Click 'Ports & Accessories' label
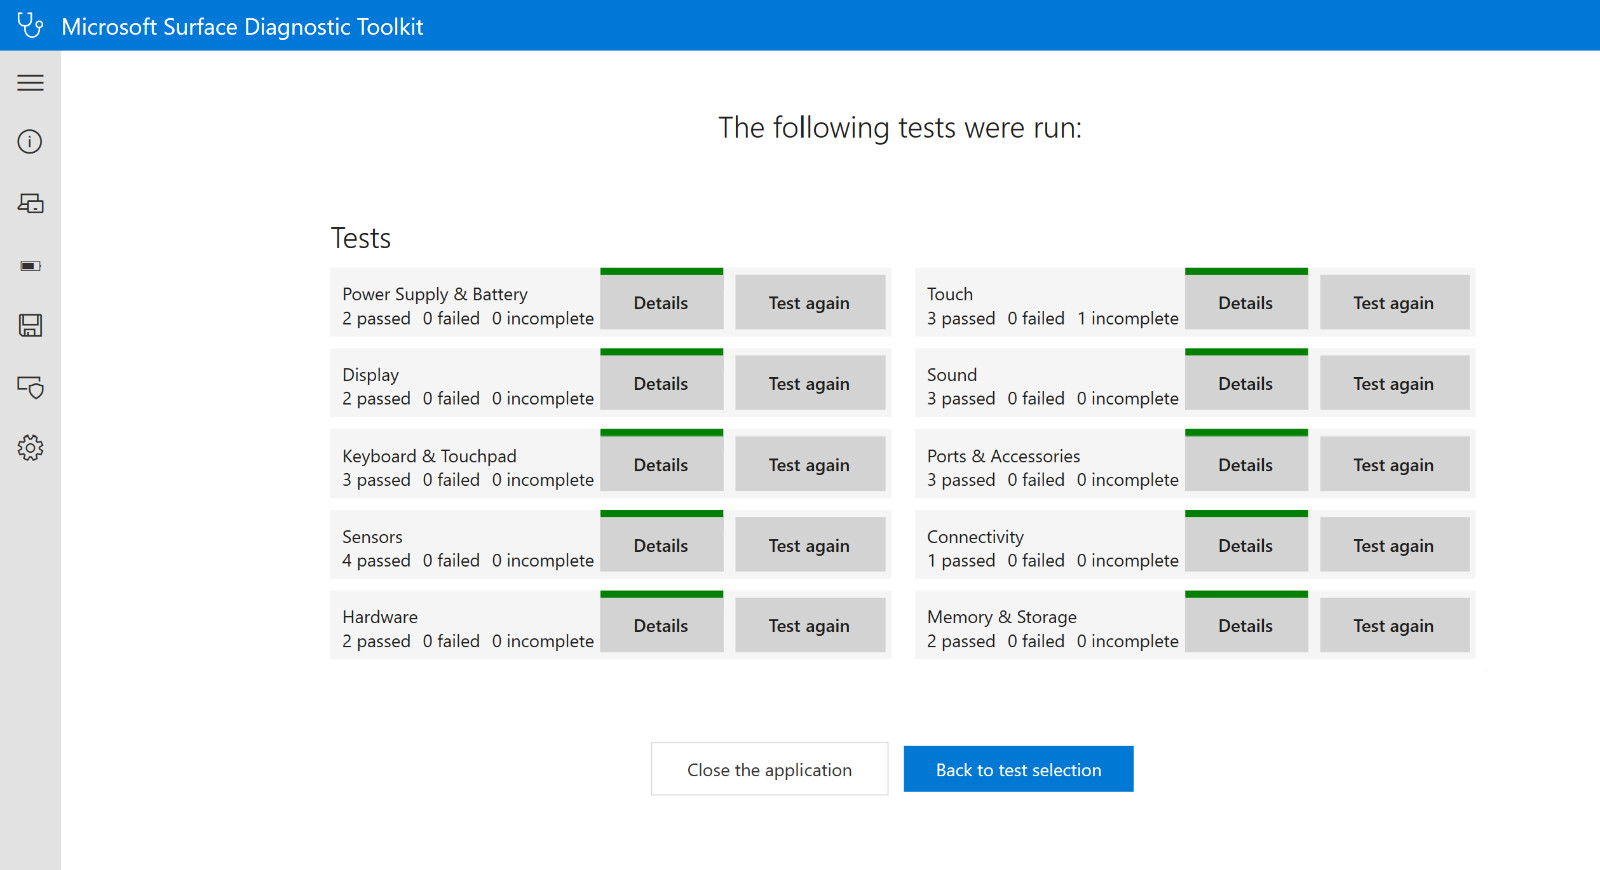1600x870 pixels. coord(1003,456)
